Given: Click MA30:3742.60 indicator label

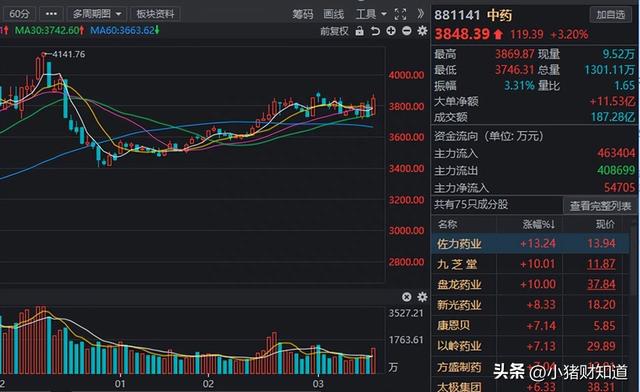Looking at the screenshot, I should (49, 31).
